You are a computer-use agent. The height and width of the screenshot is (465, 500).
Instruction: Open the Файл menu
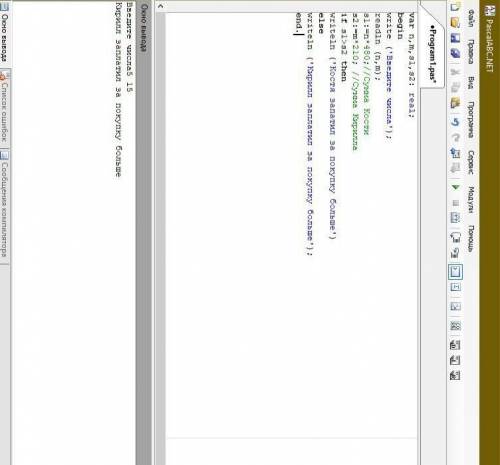pyautogui.click(x=471, y=18)
